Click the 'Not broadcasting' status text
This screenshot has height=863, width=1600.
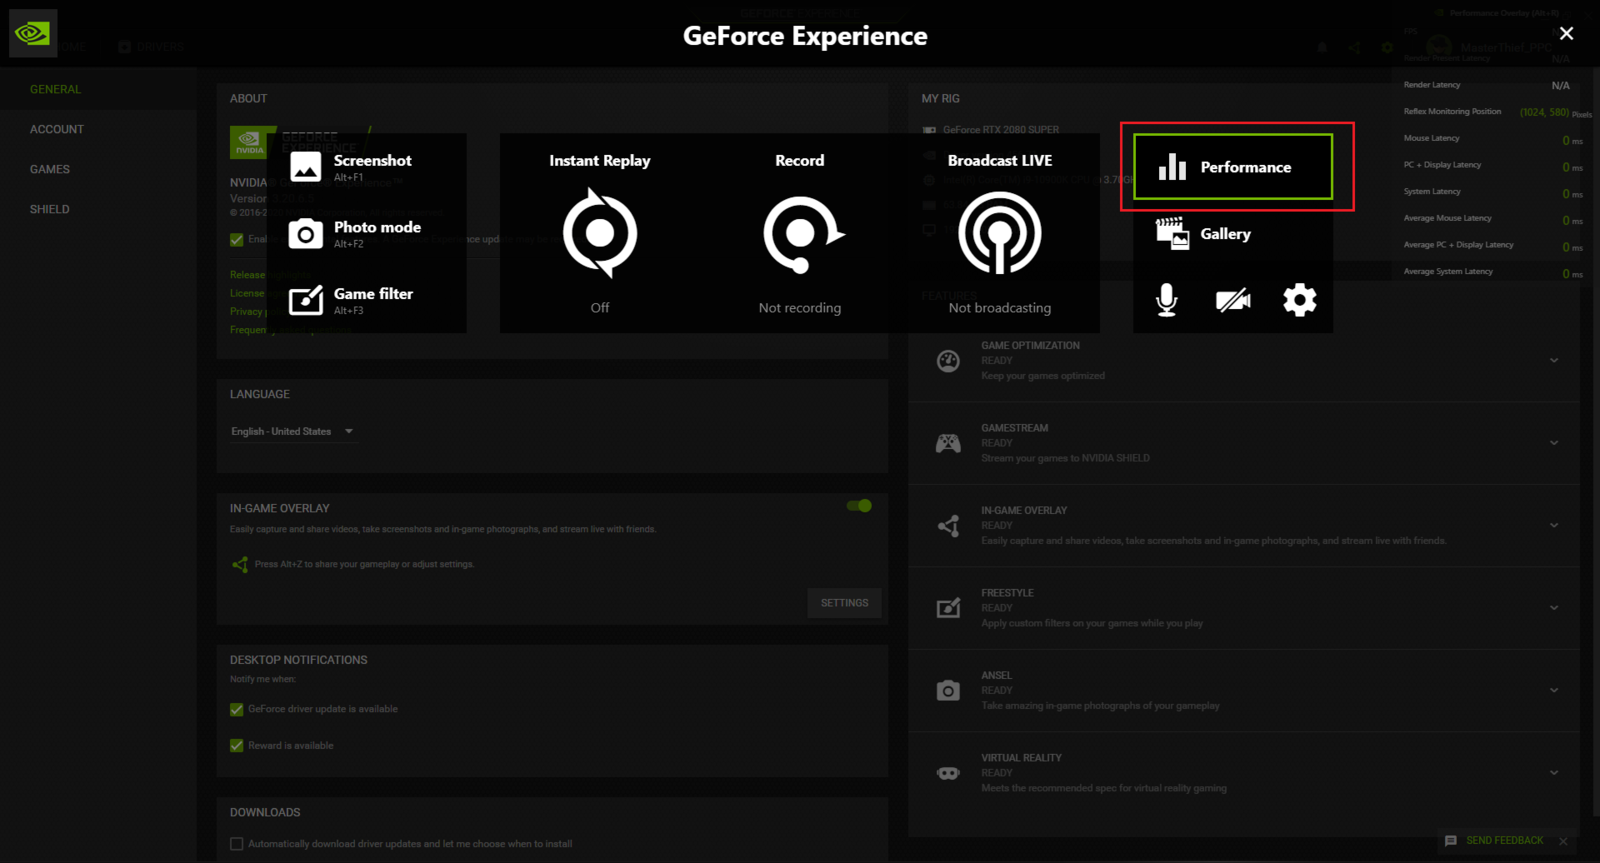tap(1000, 308)
